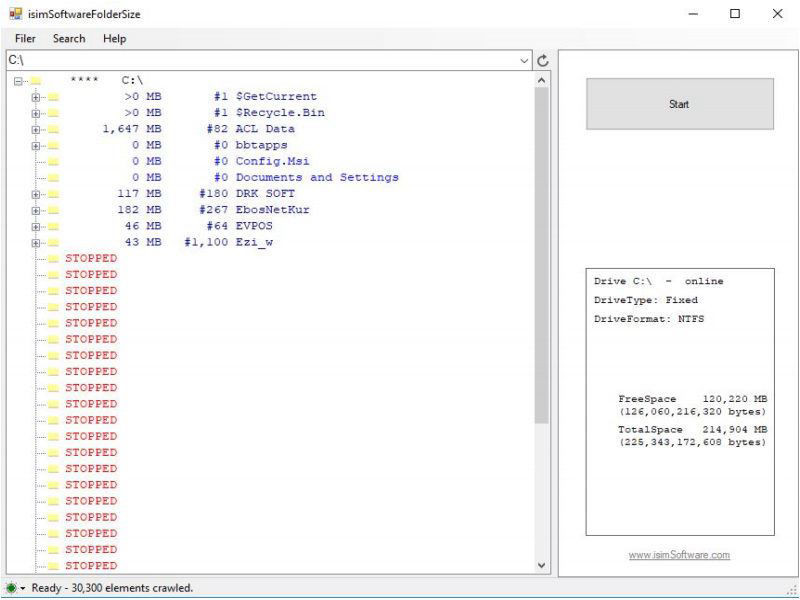Click the 'DriveType: Fixed' text
The image size is (800, 600).
(645, 300)
